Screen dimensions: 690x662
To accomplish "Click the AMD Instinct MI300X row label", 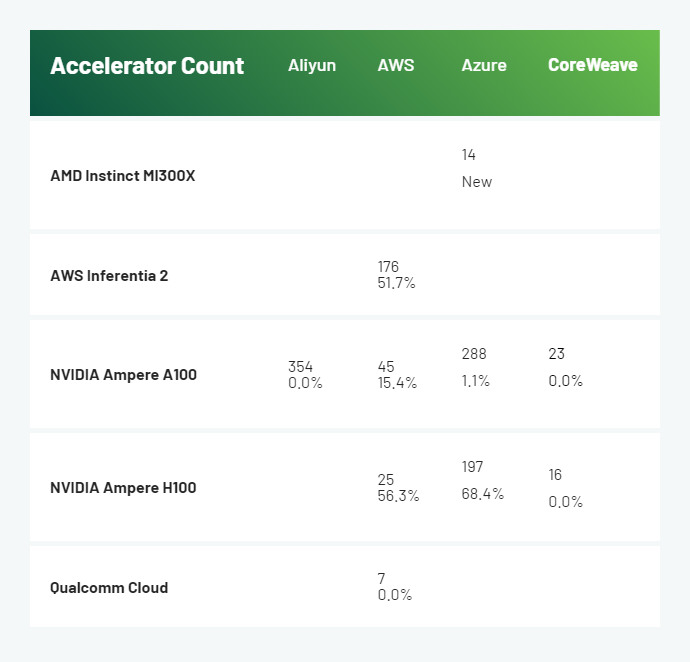I will click(x=123, y=176).
